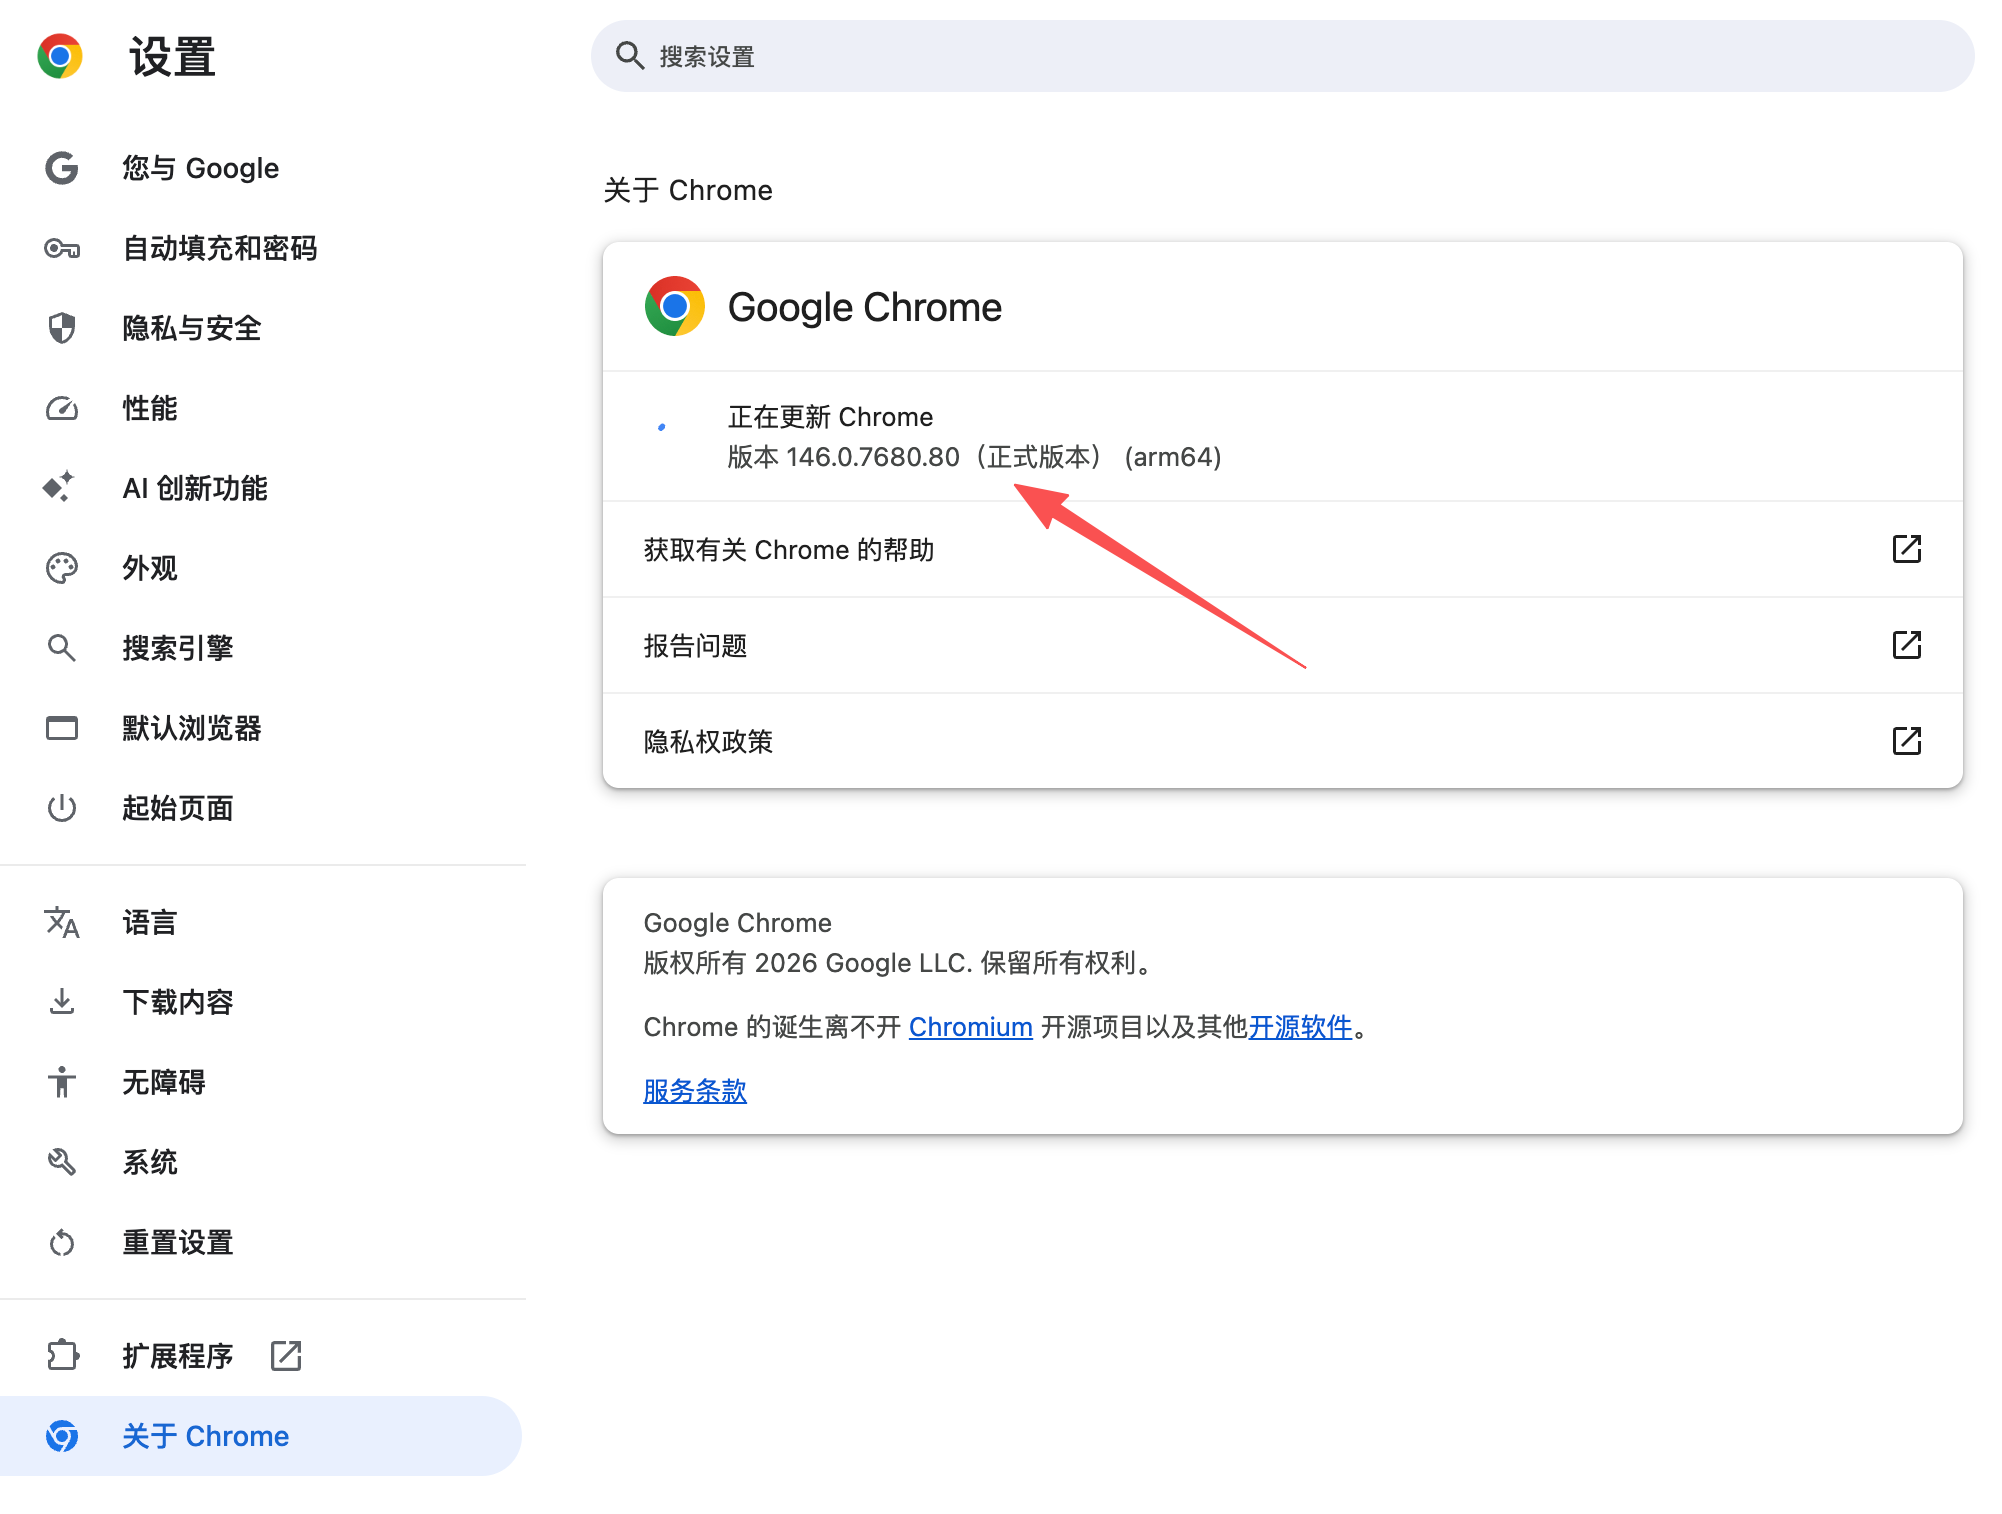The width and height of the screenshot is (2002, 1514).
Task: Open 外观 settings via palette icon
Action: pyautogui.click(x=62, y=567)
